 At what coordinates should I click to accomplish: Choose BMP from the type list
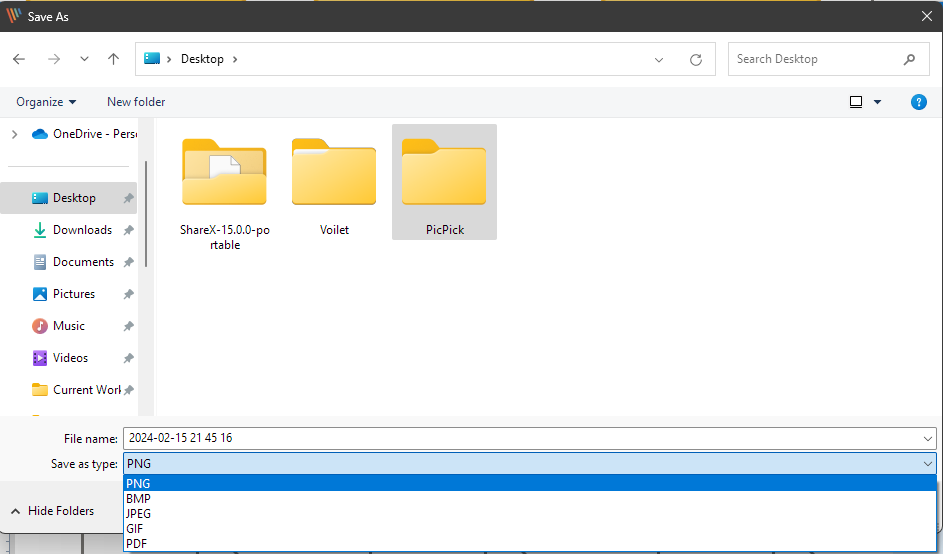pyautogui.click(x=530, y=499)
